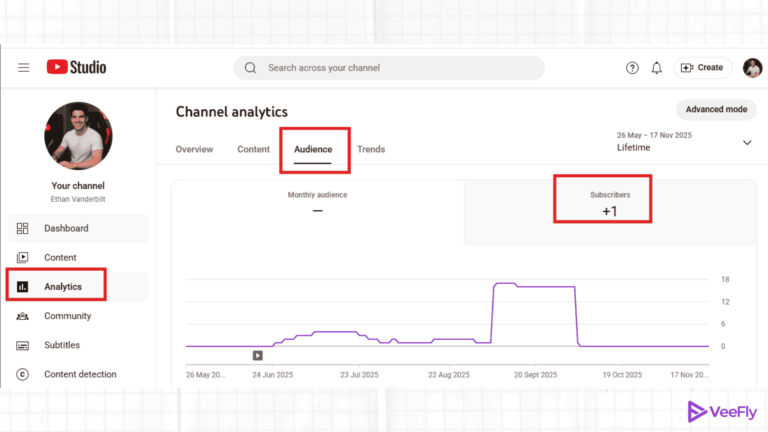Open the Trends tab
The image size is (768, 432).
click(371, 150)
